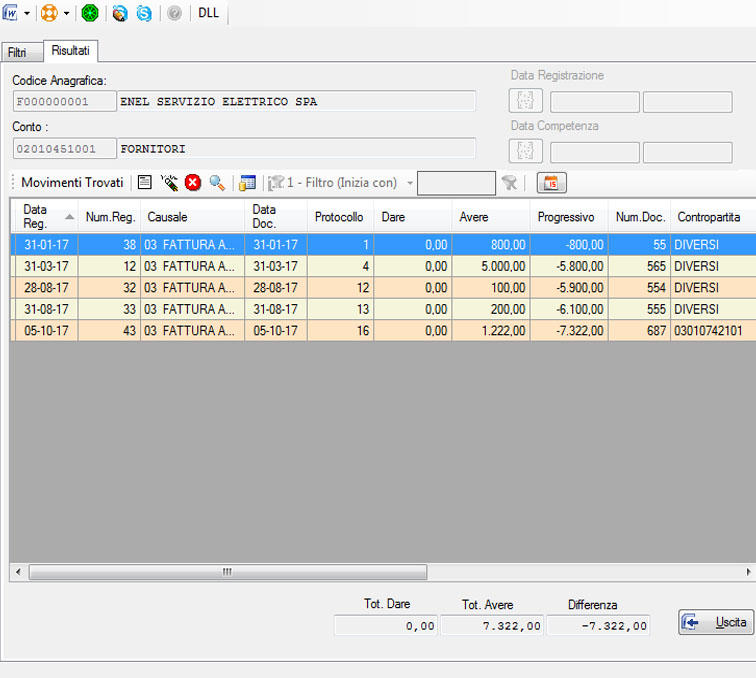Viewport: 756px width, 678px height.
Task: Click the Word document icon in top toolbar
Action: (10, 13)
